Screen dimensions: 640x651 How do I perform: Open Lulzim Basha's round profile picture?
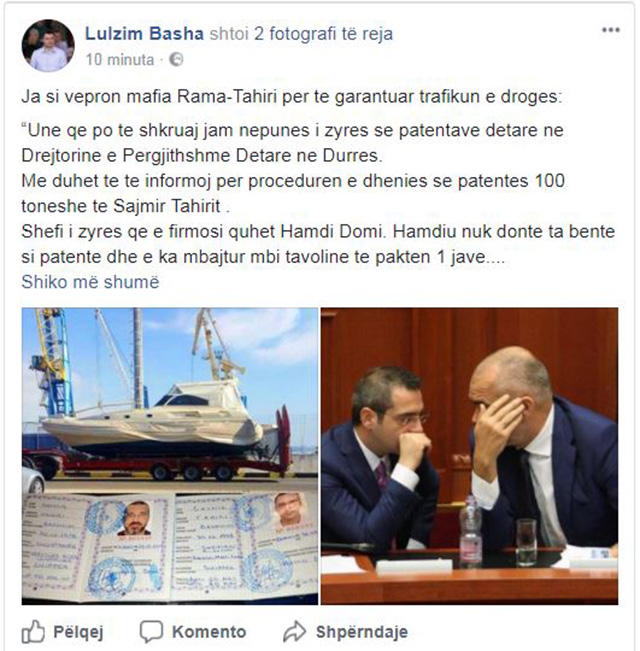tap(48, 45)
